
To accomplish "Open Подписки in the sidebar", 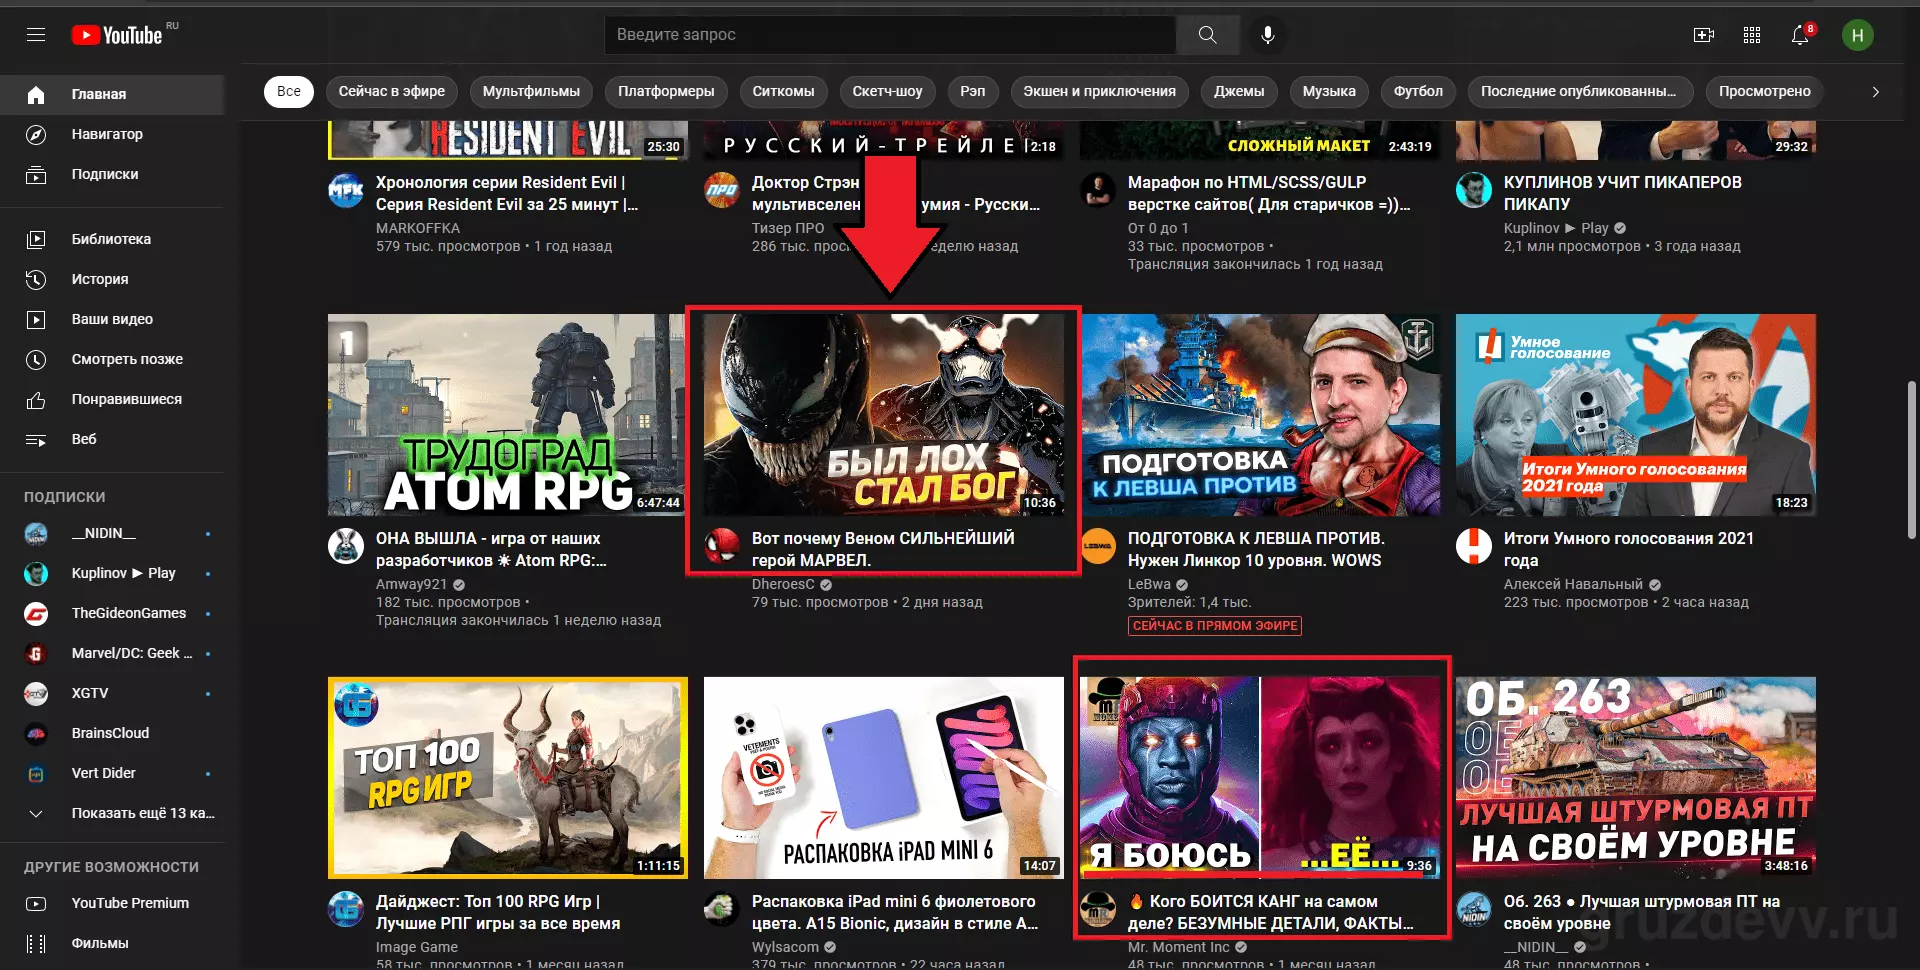I will (112, 174).
